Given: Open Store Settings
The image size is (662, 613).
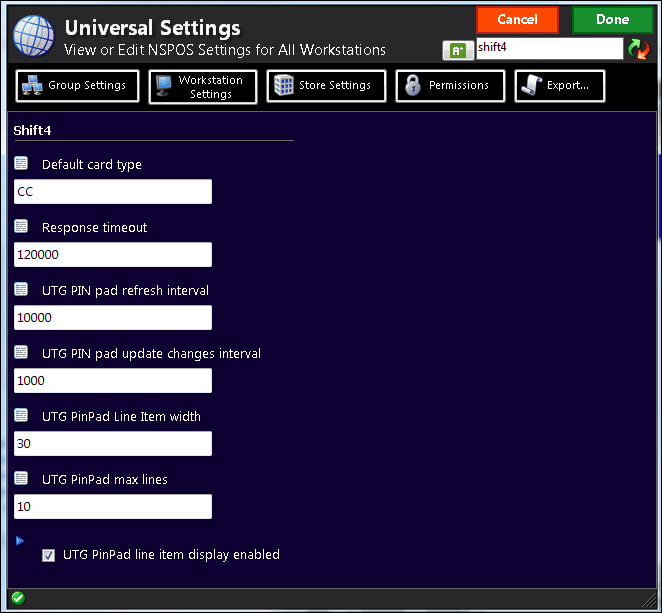Looking at the screenshot, I should coord(326,86).
